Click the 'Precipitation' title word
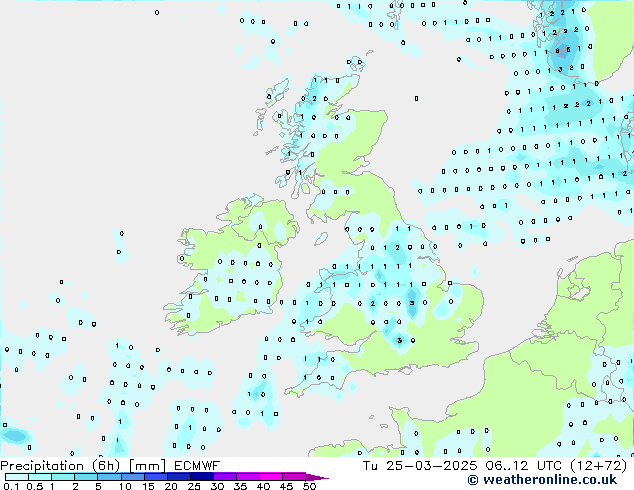634x490 pixels. pyautogui.click(x=42, y=466)
